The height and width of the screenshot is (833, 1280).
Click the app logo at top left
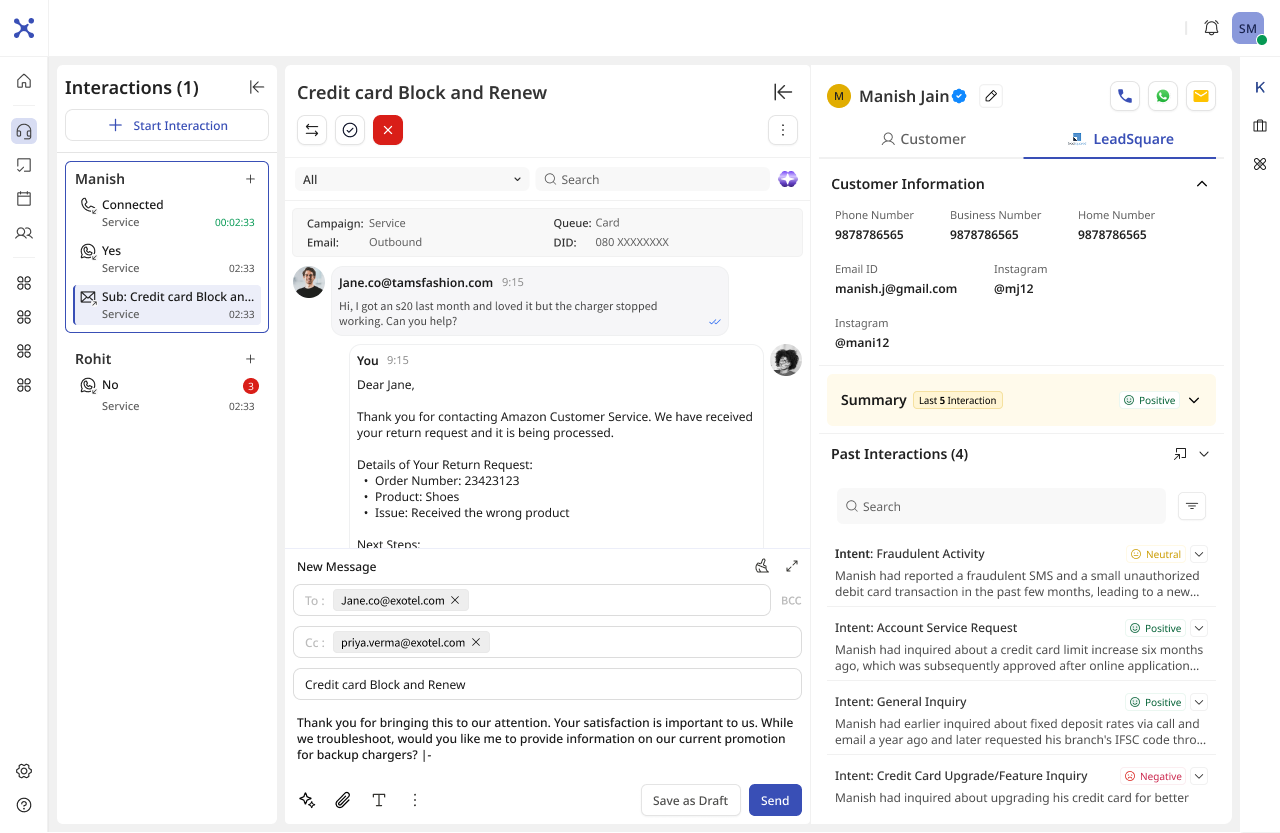coord(24,28)
